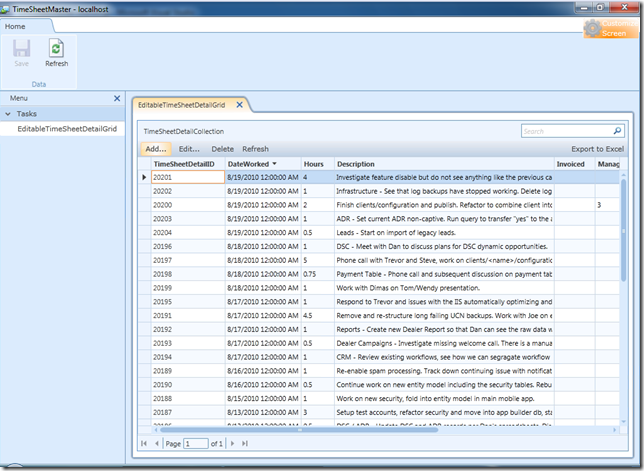Collapse the Tasks group
Screen dimensions: 644x471
[8, 114]
